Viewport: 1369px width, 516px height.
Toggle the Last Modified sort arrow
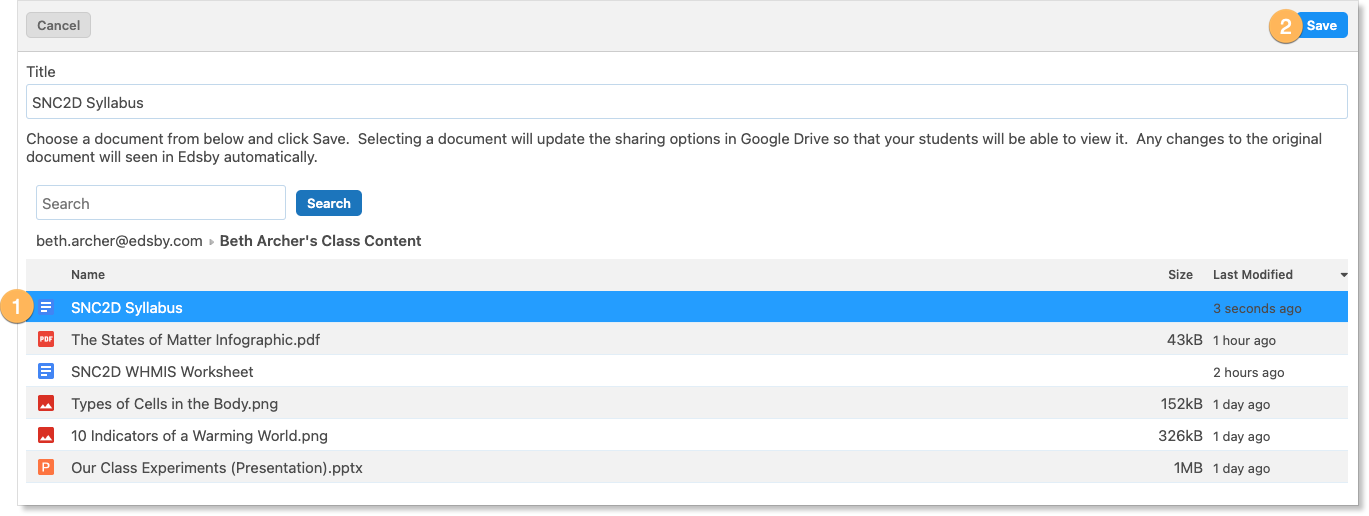[1343, 275]
